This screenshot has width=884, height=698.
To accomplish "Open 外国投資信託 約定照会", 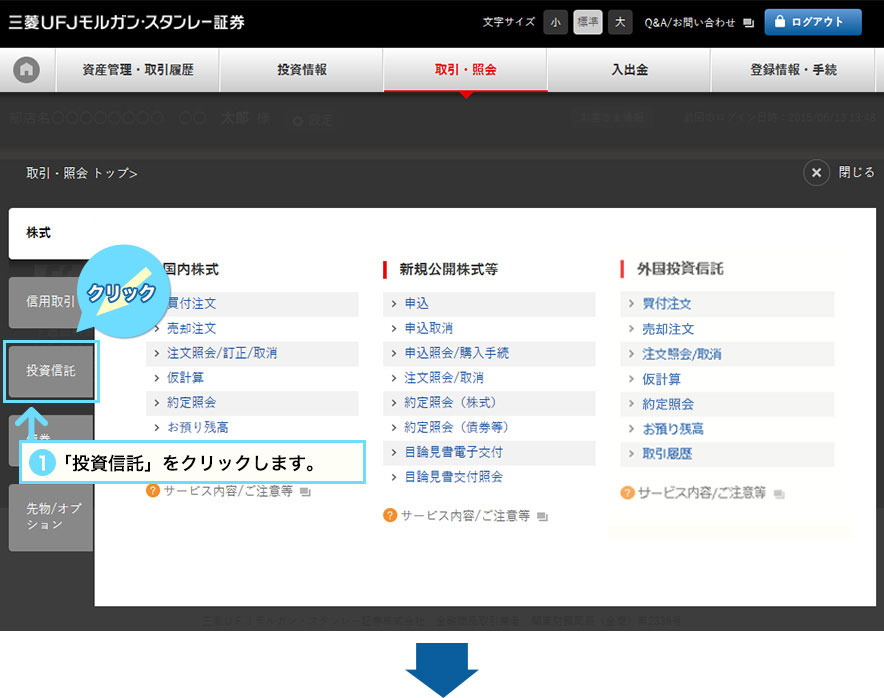I will [668, 404].
